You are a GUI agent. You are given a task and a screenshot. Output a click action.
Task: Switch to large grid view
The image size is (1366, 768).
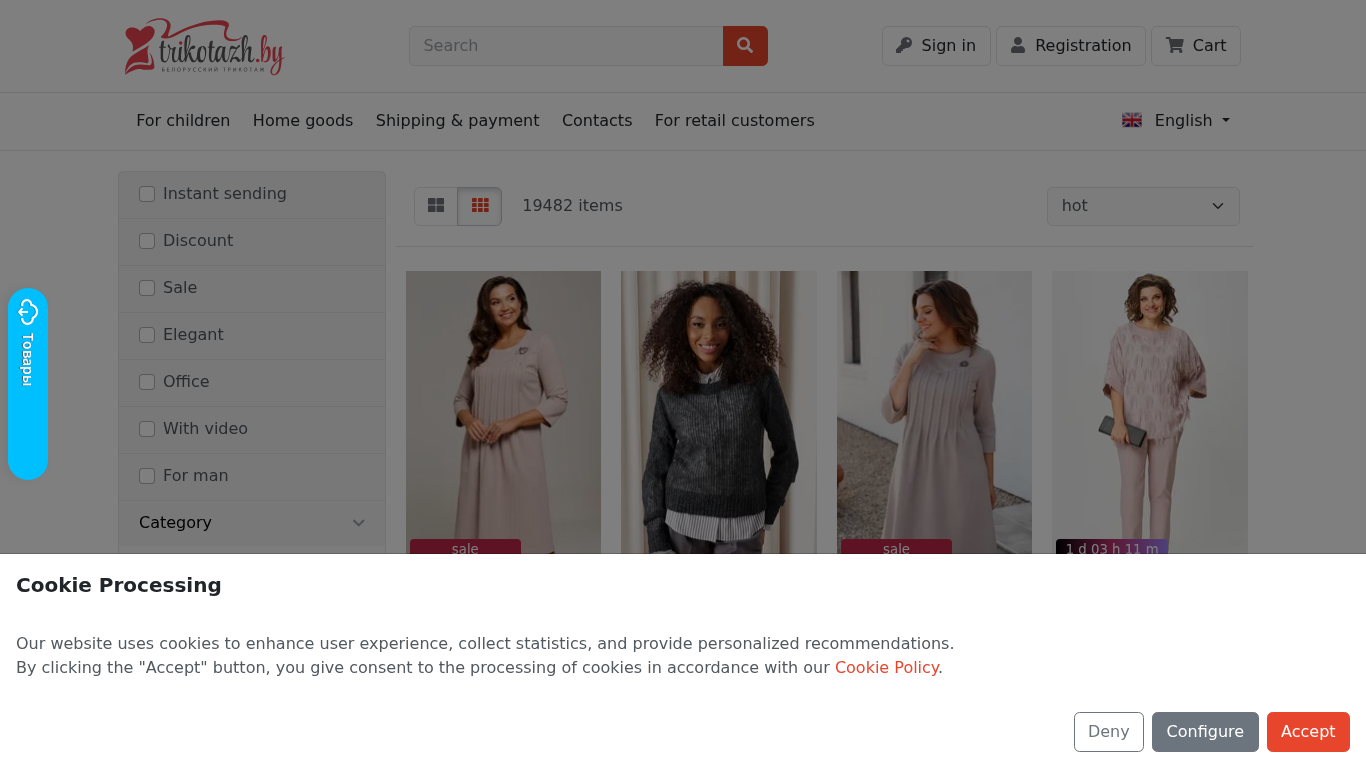click(x=436, y=206)
